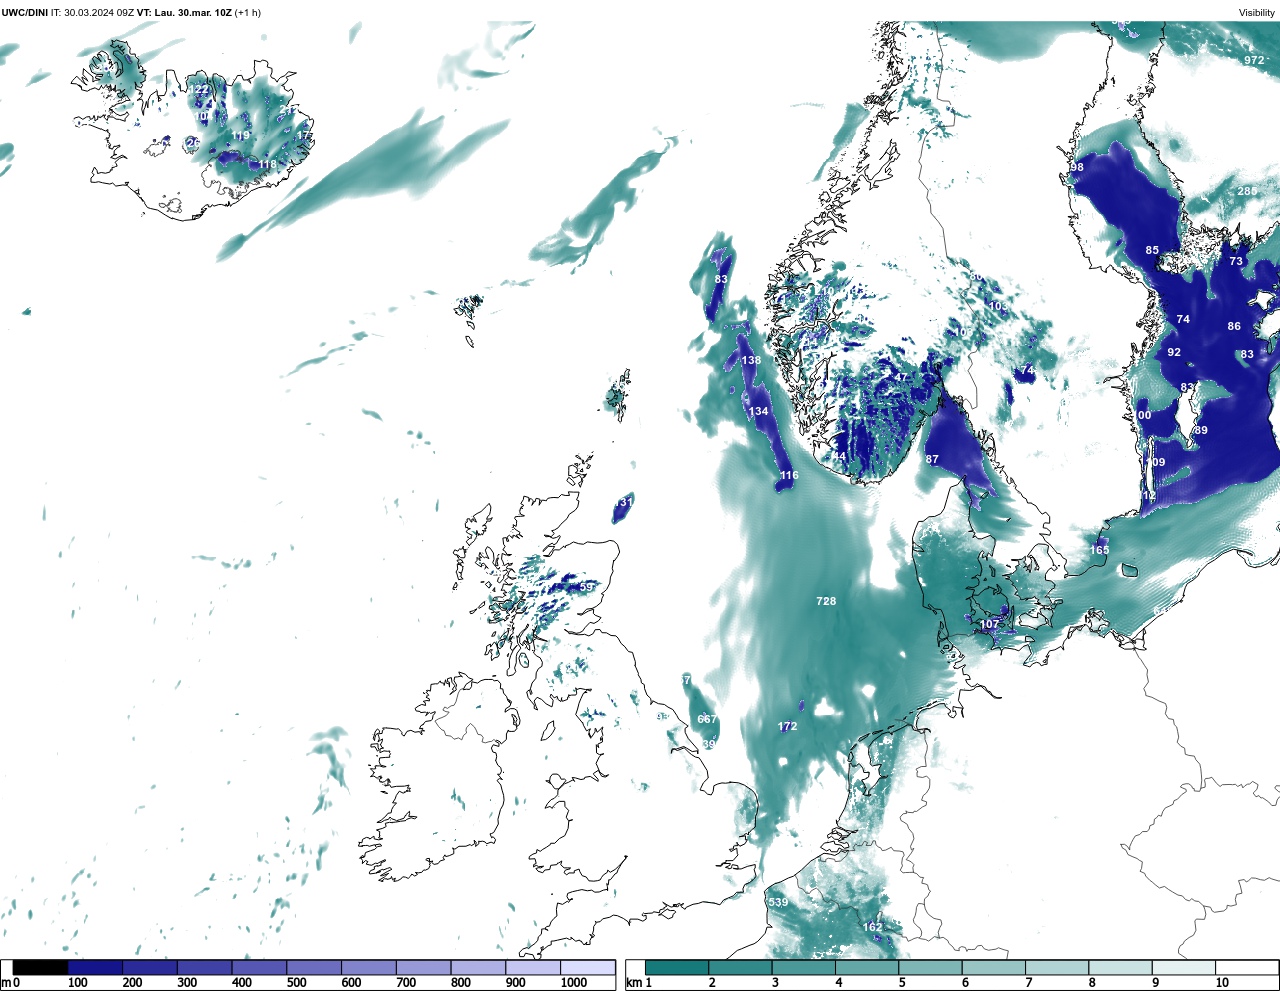Choose the 500–600 m legend swatch
The height and width of the screenshot is (991, 1280).
[x=314, y=967]
